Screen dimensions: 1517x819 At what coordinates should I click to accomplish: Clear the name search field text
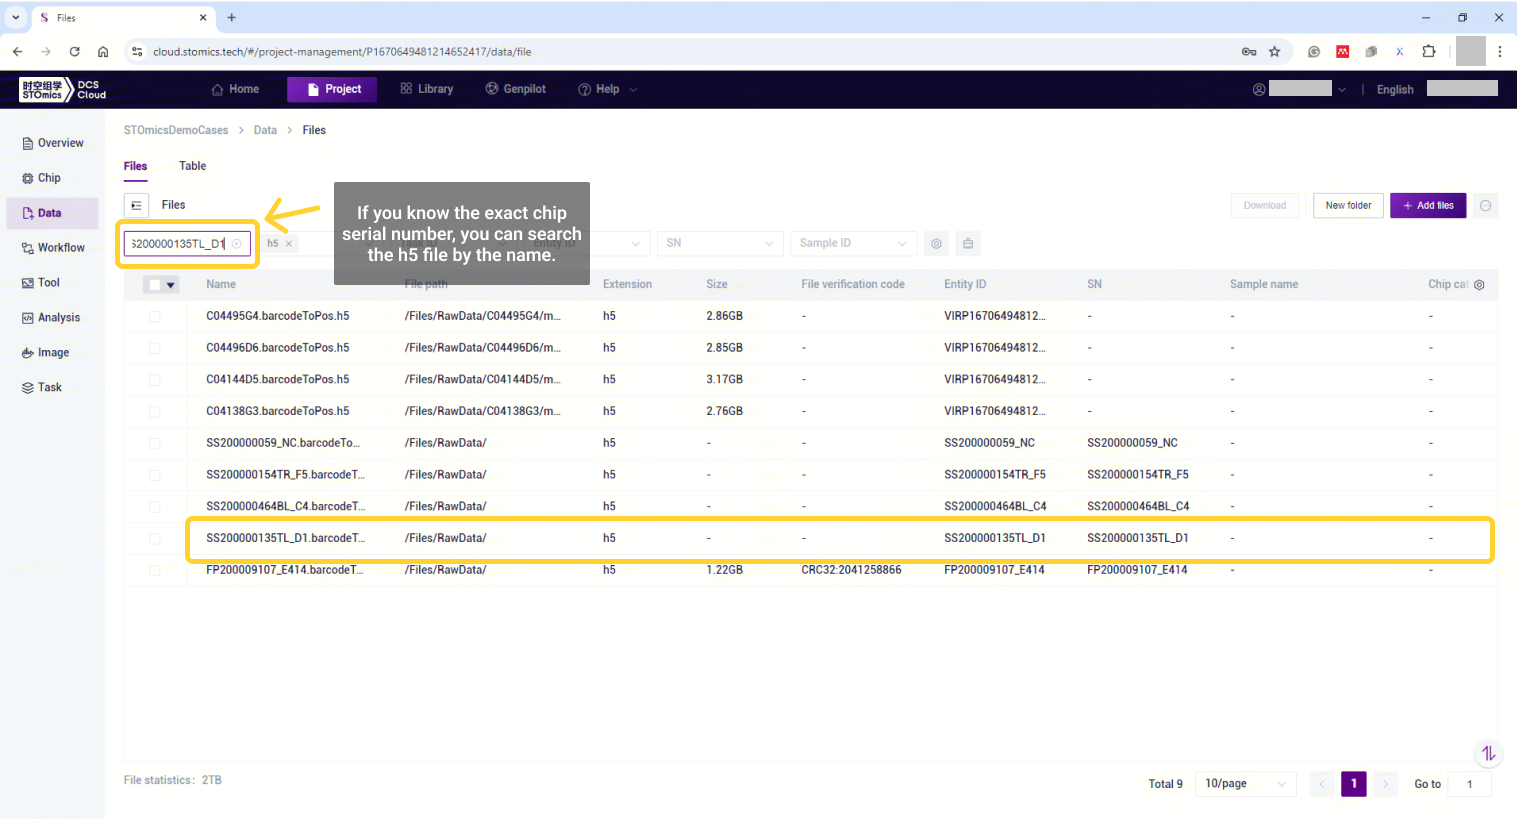click(237, 244)
